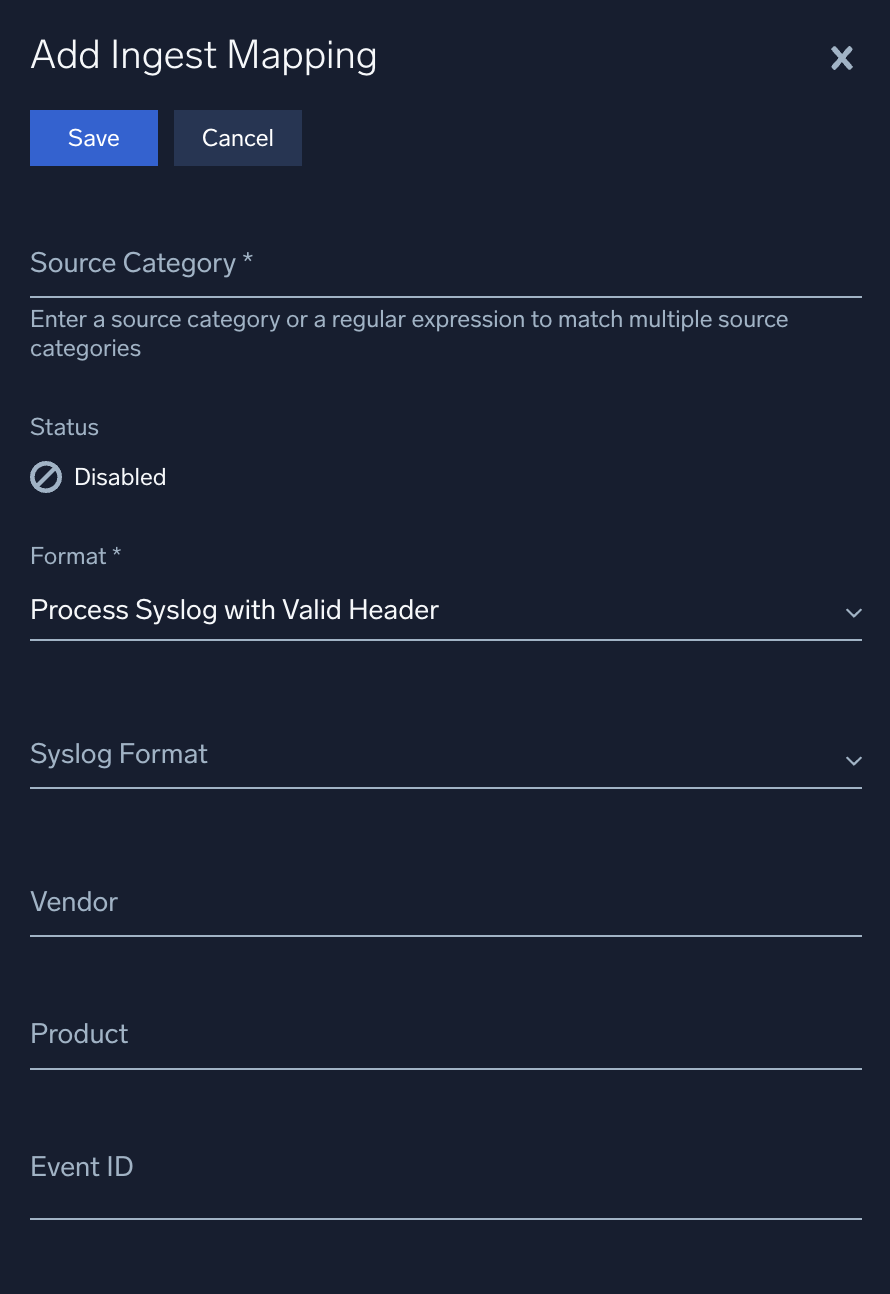This screenshot has width=890, height=1294.
Task: Cancel the ingest mapping creation
Action: (237, 138)
